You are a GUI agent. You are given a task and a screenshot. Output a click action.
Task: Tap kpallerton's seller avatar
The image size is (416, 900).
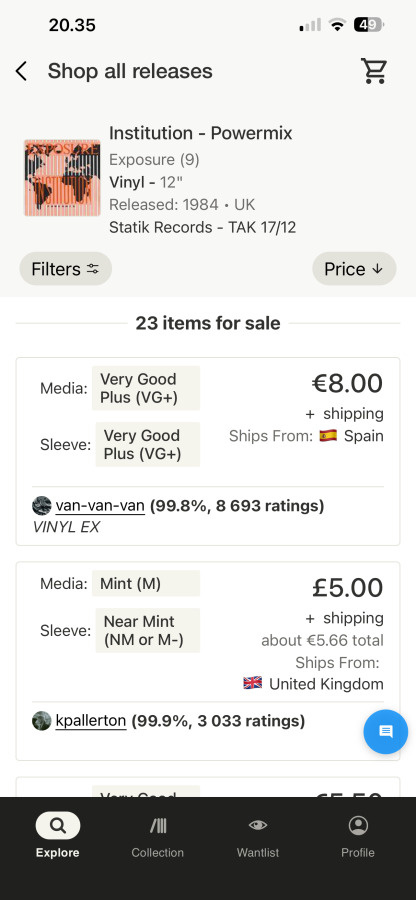tap(42, 720)
